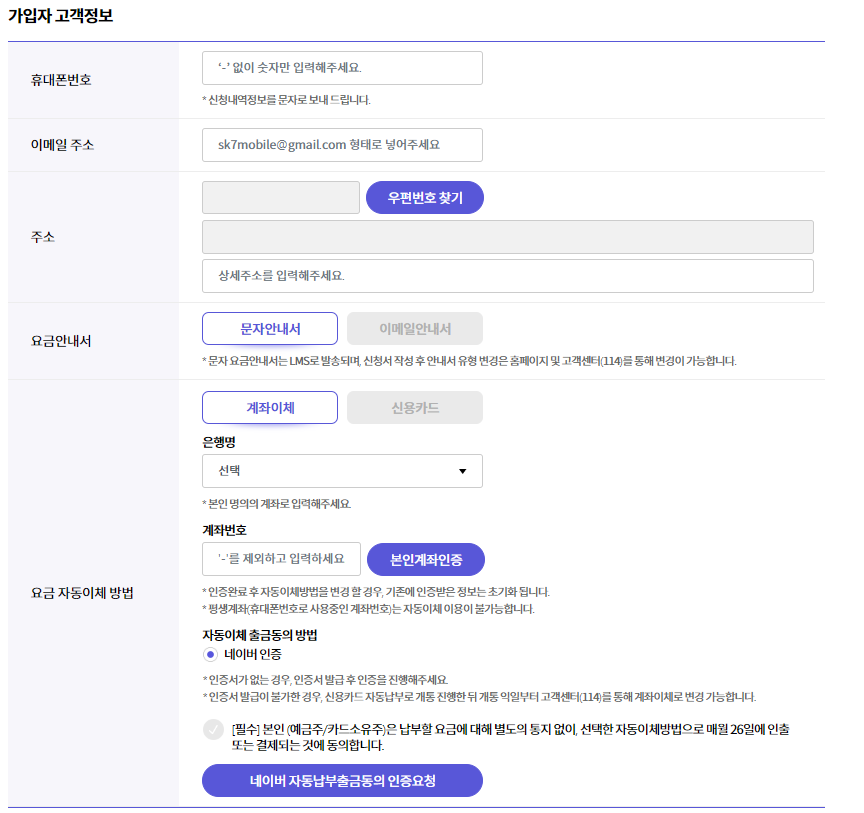
Task: Switch payment method to 신용카드
Action: pyautogui.click(x=414, y=407)
